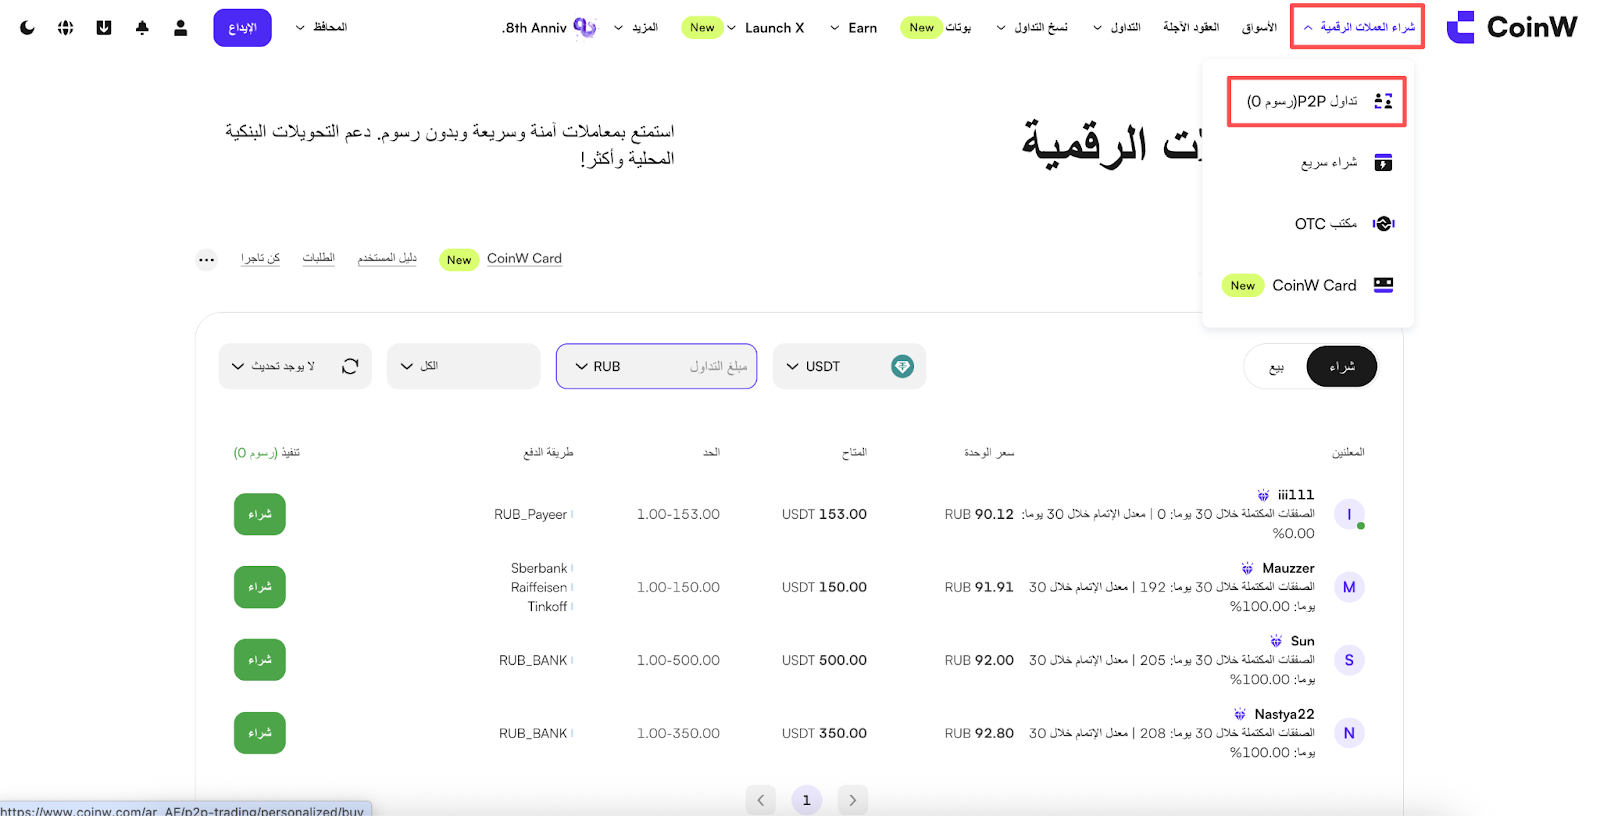Click Buy button for iii111's offer
Image resolution: width=1600 pixels, height=816 pixels.
click(260, 514)
